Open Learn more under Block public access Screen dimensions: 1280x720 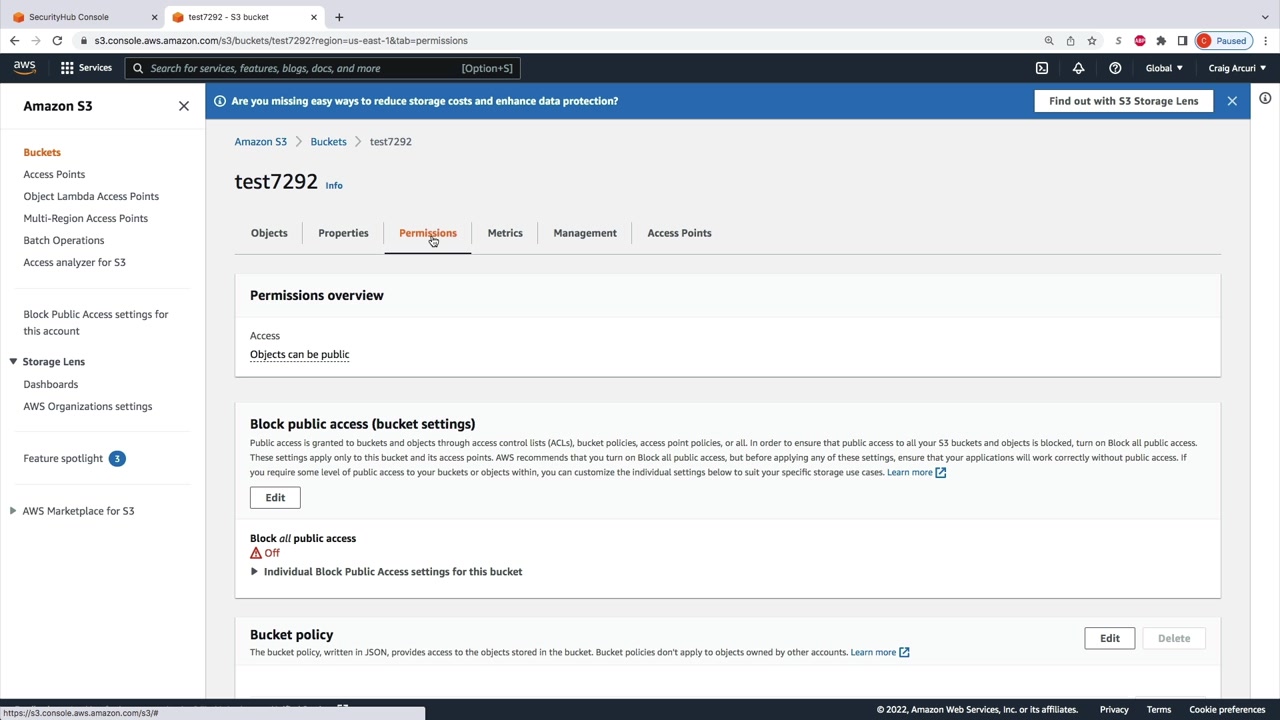[x=916, y=472]
